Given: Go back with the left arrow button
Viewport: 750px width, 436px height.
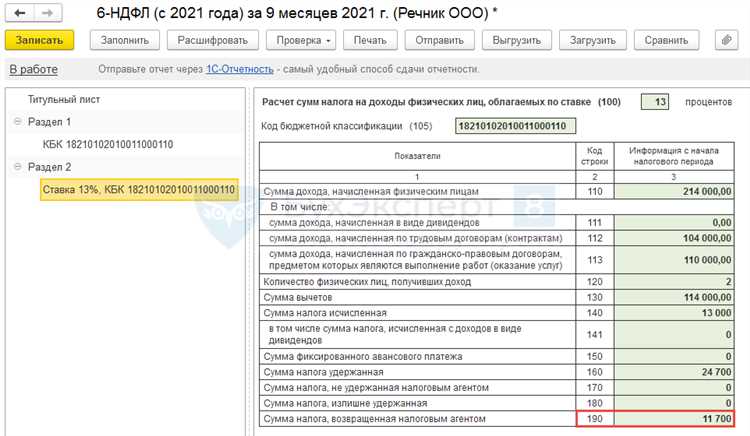Looking at the screenshot, I should 20,13.
